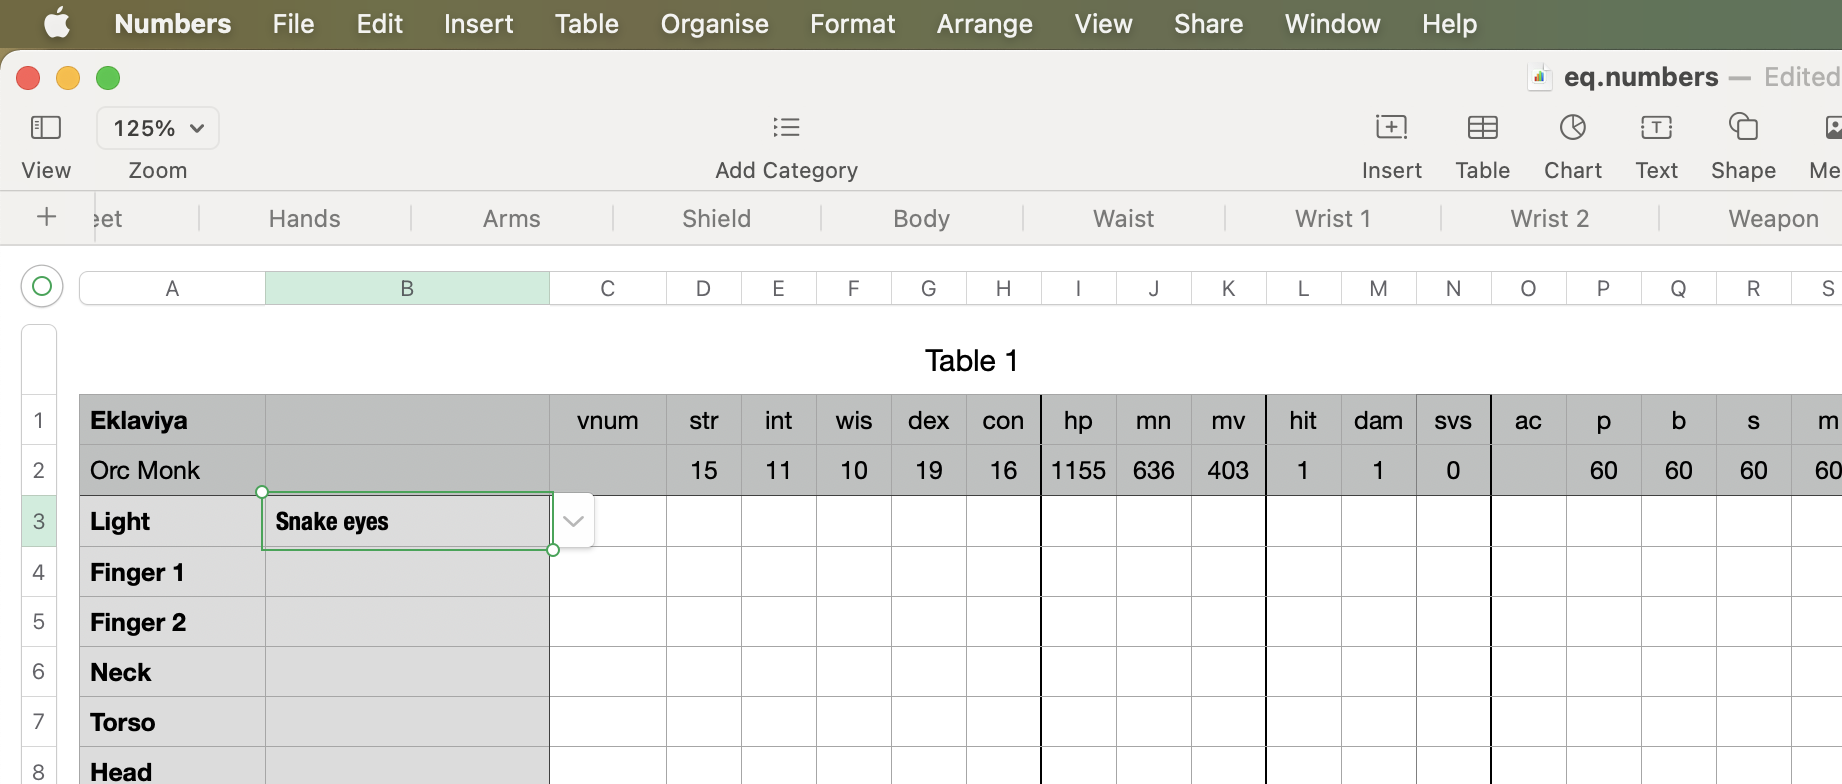Click the Table toolbar icon
Screen dimensions: 1842x784
click(1482, 128)
